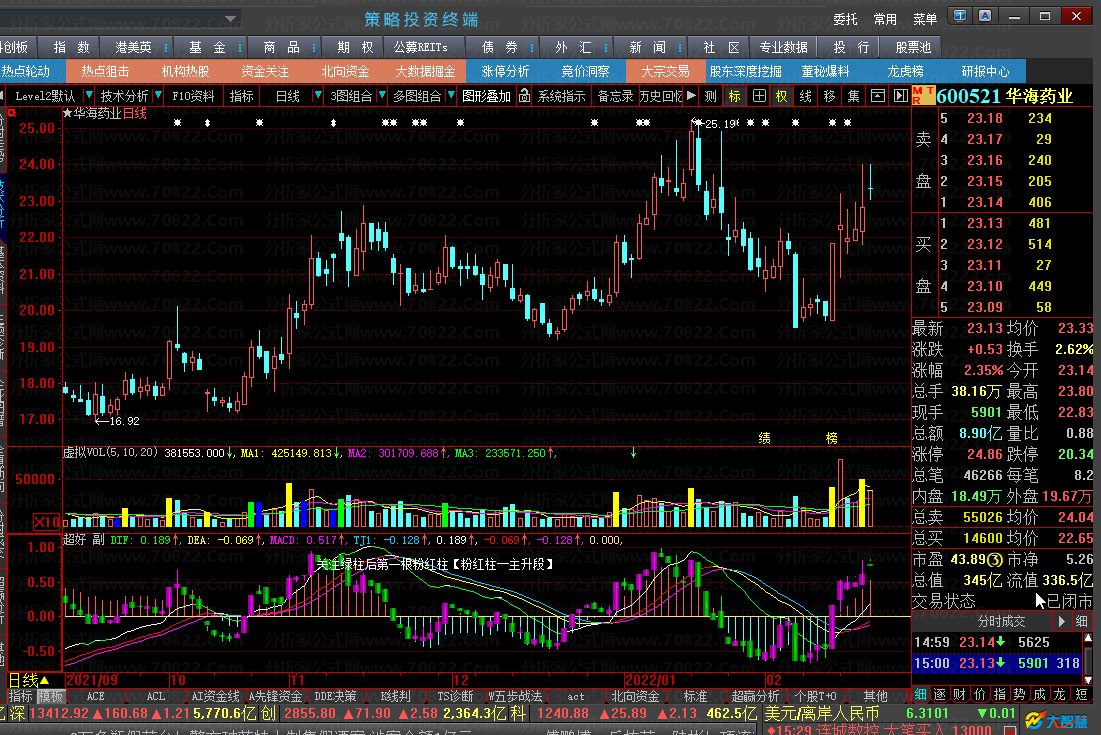The image size is (1101, 735).
Task: Click the 价 price icon
Action: click(980, 694)
